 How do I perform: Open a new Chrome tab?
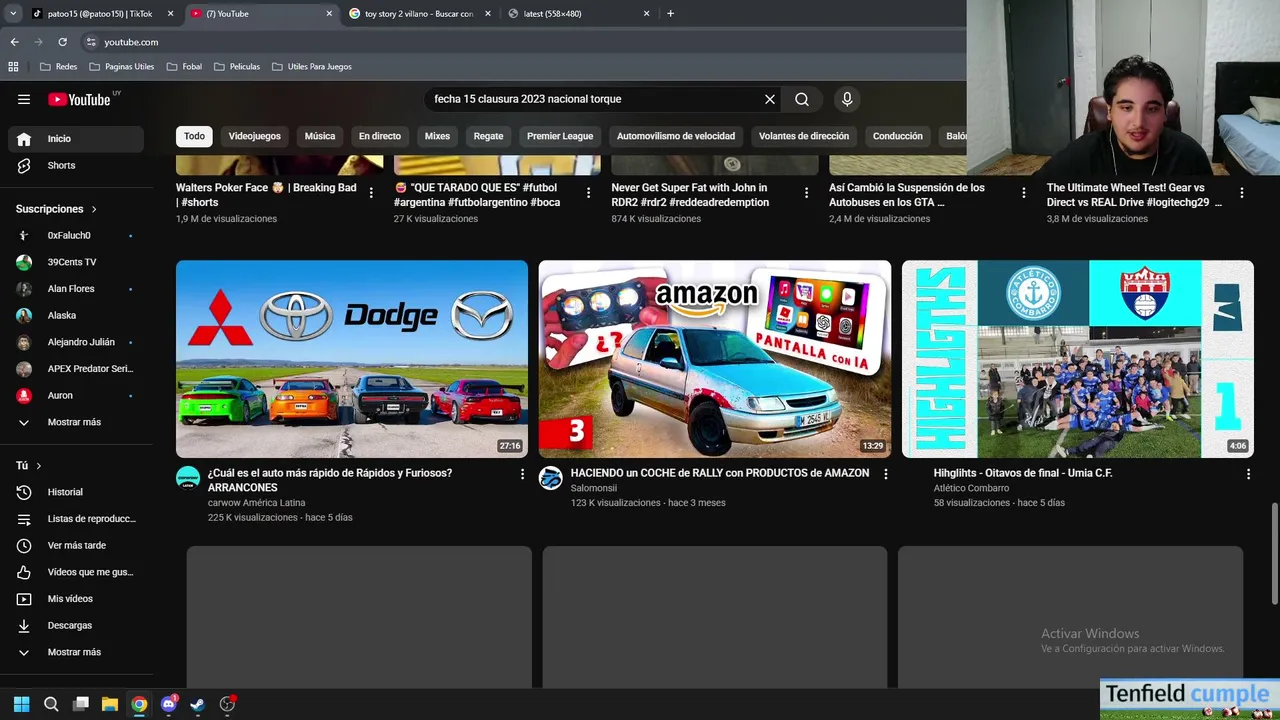pos(670,14)
